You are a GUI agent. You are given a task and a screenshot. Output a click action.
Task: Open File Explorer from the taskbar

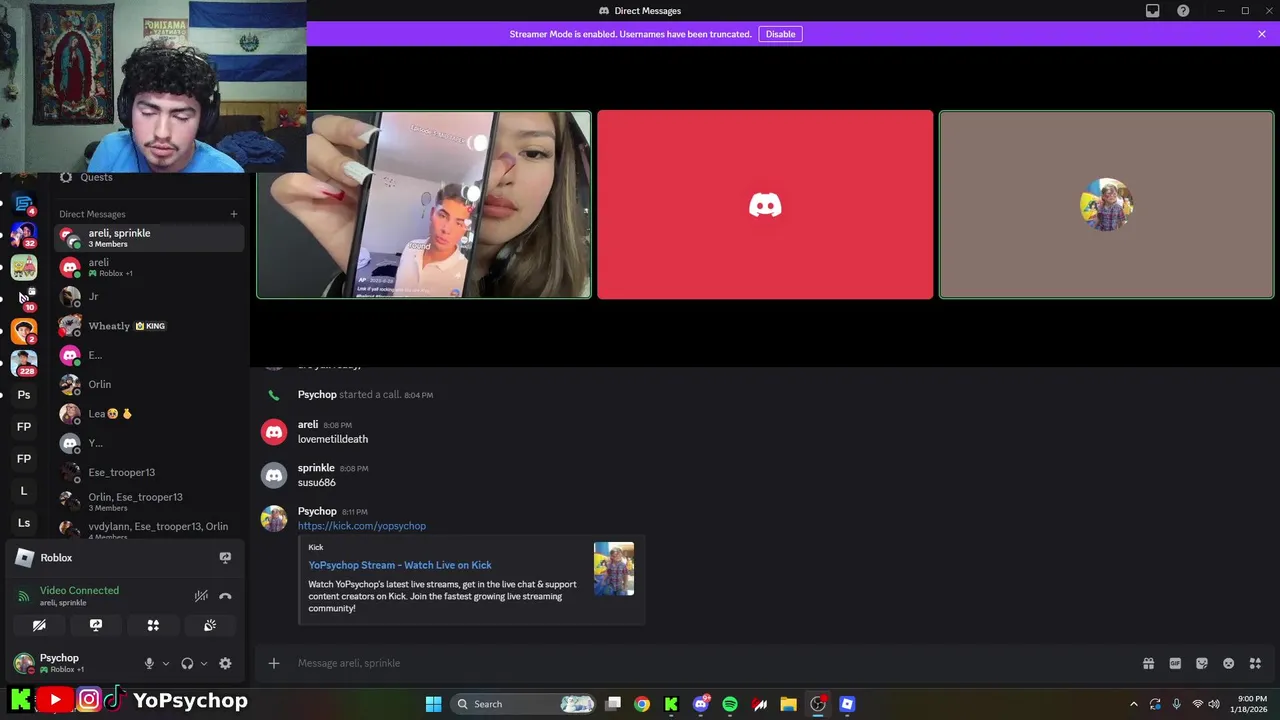pos(788,704)
